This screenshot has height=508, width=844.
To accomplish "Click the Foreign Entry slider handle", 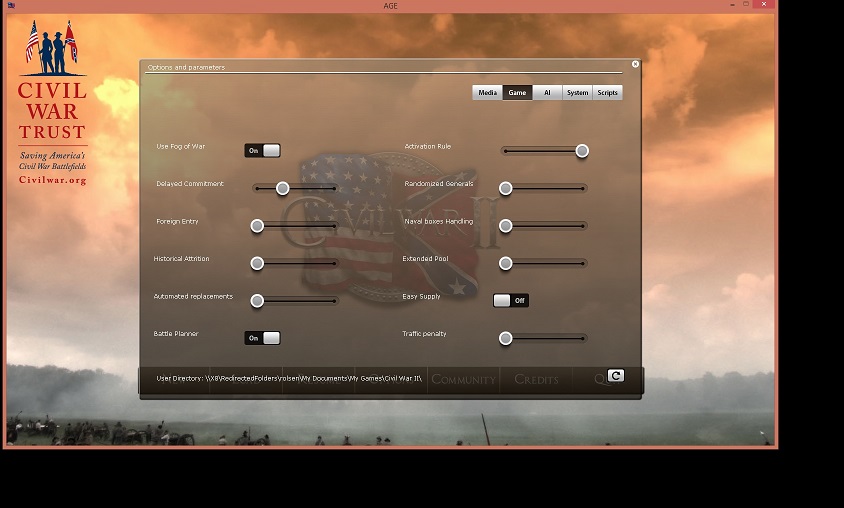I will tap(257, 226).
